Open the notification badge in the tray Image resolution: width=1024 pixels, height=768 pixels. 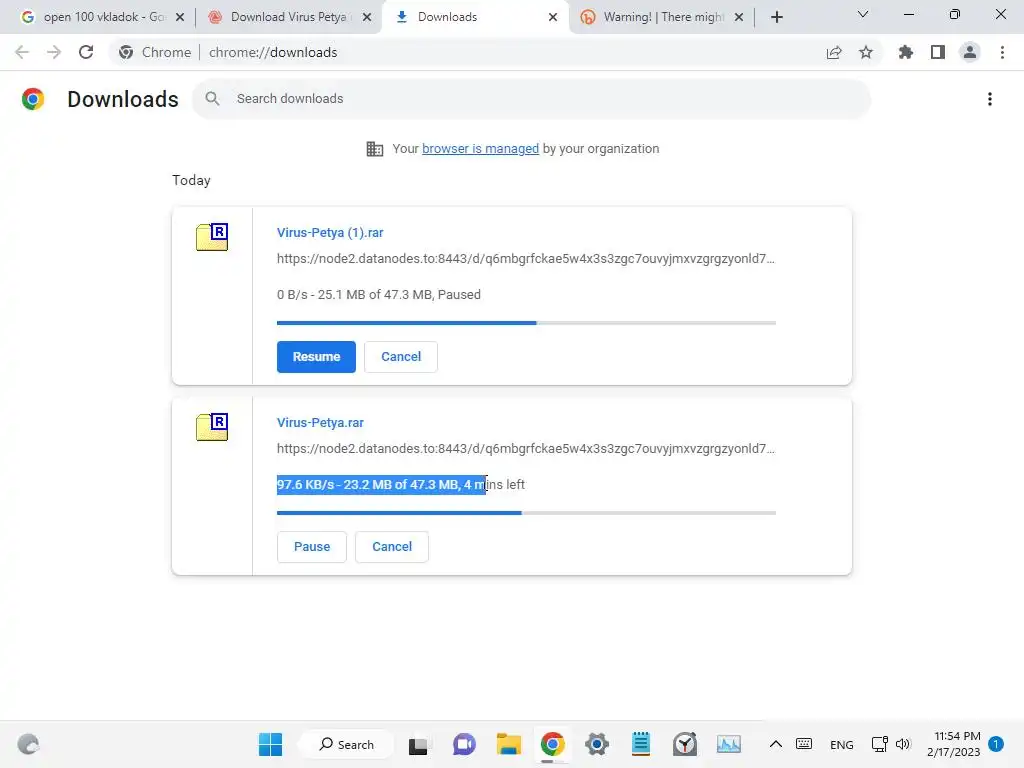pyautogui.click(x=996, y=744)
